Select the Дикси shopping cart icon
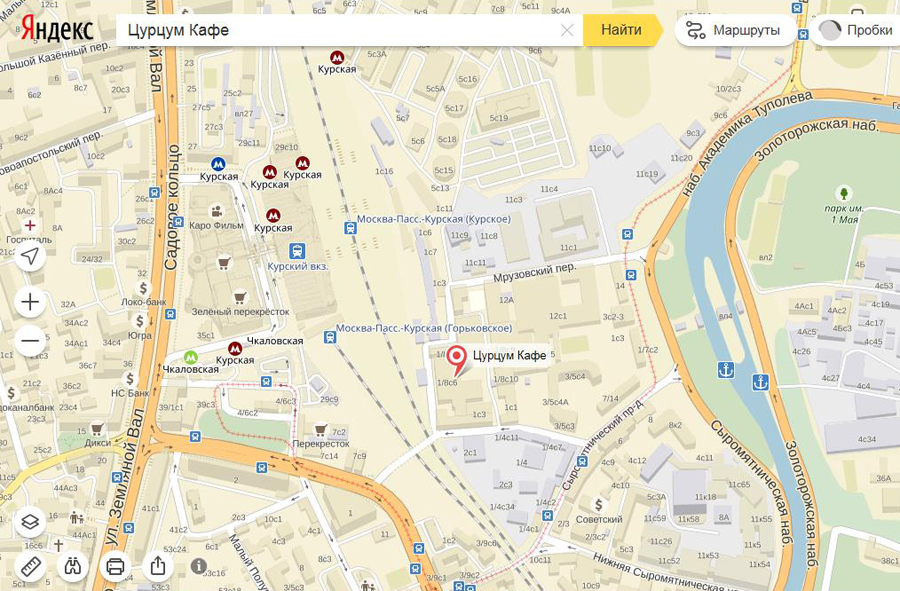The height and width of the screenshot is (591, 900). 98,429
